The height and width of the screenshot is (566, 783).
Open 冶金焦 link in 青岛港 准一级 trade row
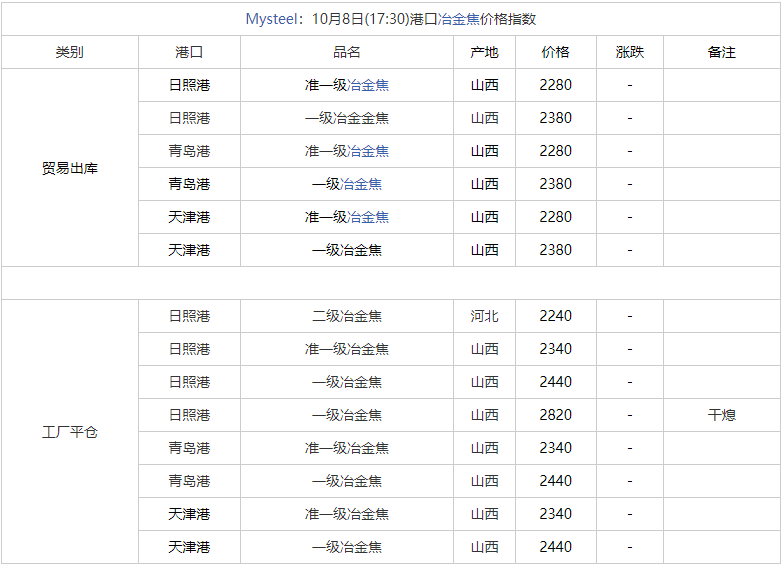[368, 151]
